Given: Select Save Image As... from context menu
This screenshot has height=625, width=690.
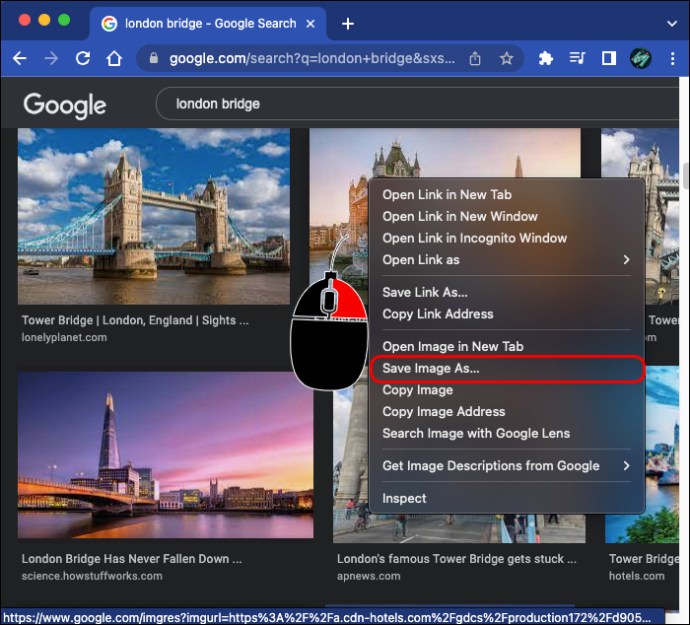Looking at the screenshot, I should point(506,368).
